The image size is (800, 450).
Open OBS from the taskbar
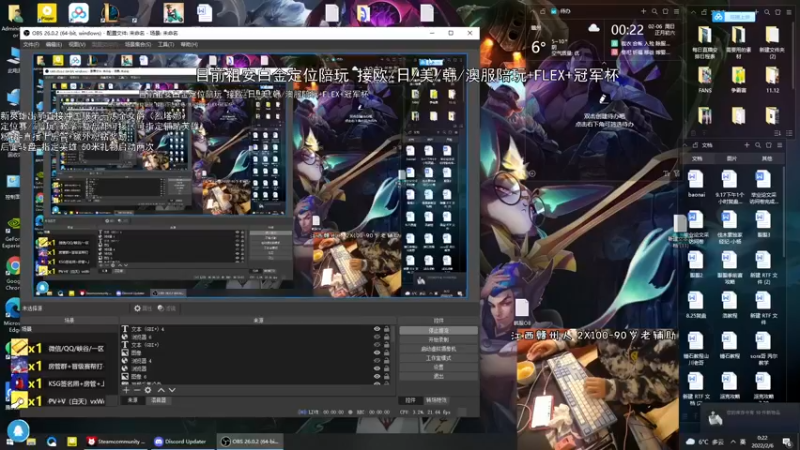pyautogui.click(x=252, y=442)
